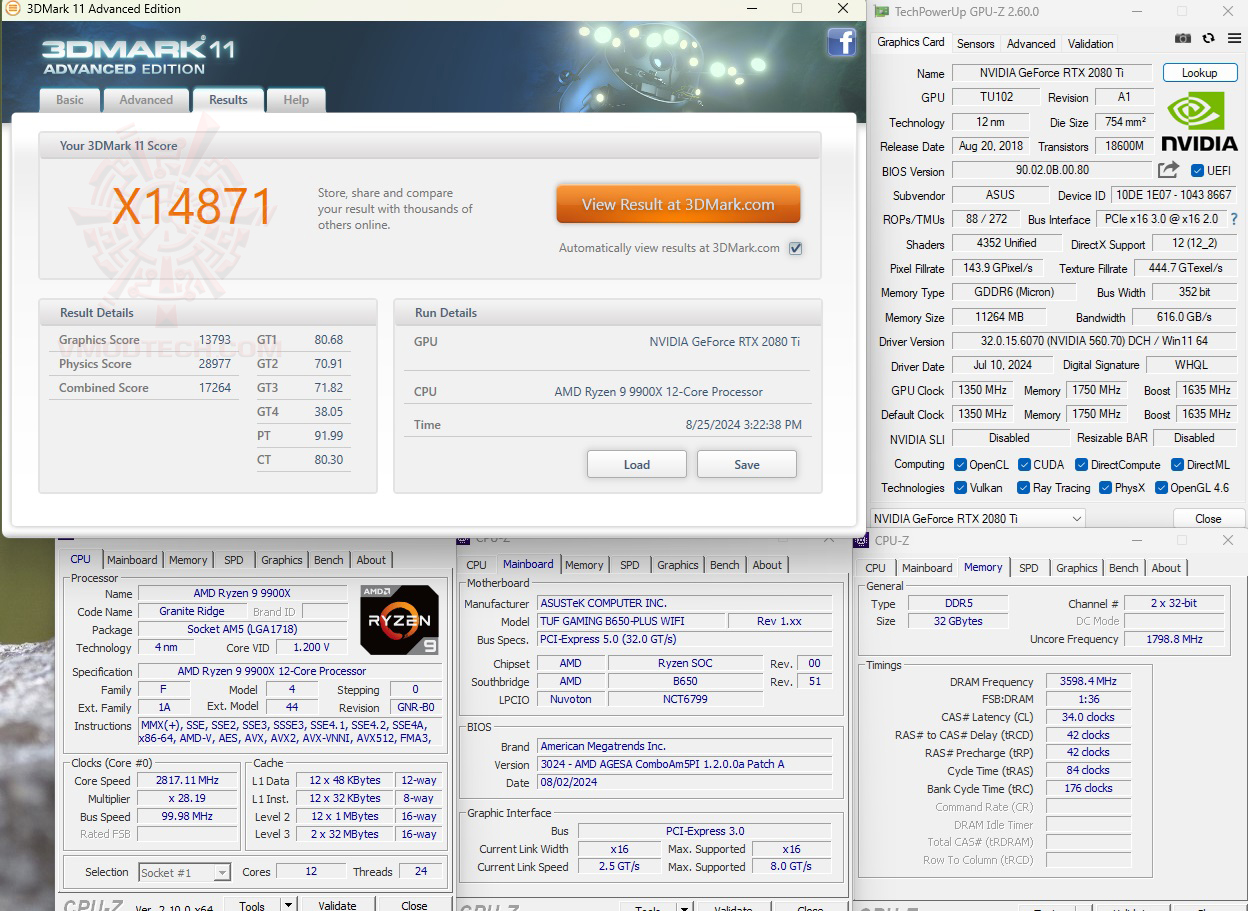Open the Bench tab in CPU-Z
The height and width of the screenshot is (911, 1248).
click(328, 560)
